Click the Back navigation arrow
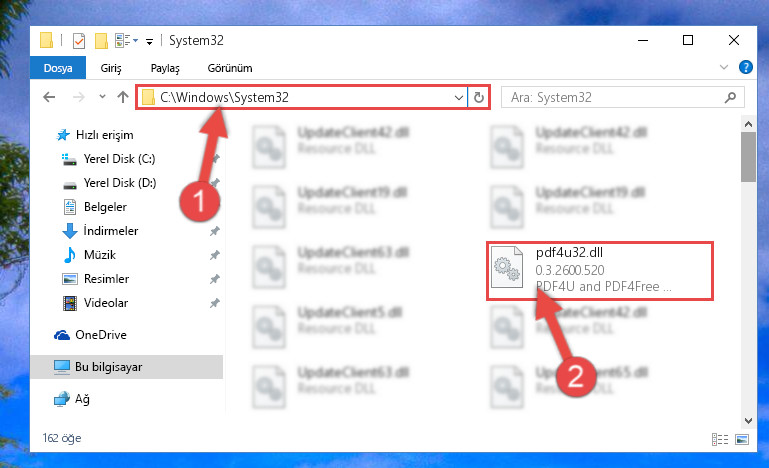Image resolution: width=769 pixels, height=468 pixels. click(49, 97)
